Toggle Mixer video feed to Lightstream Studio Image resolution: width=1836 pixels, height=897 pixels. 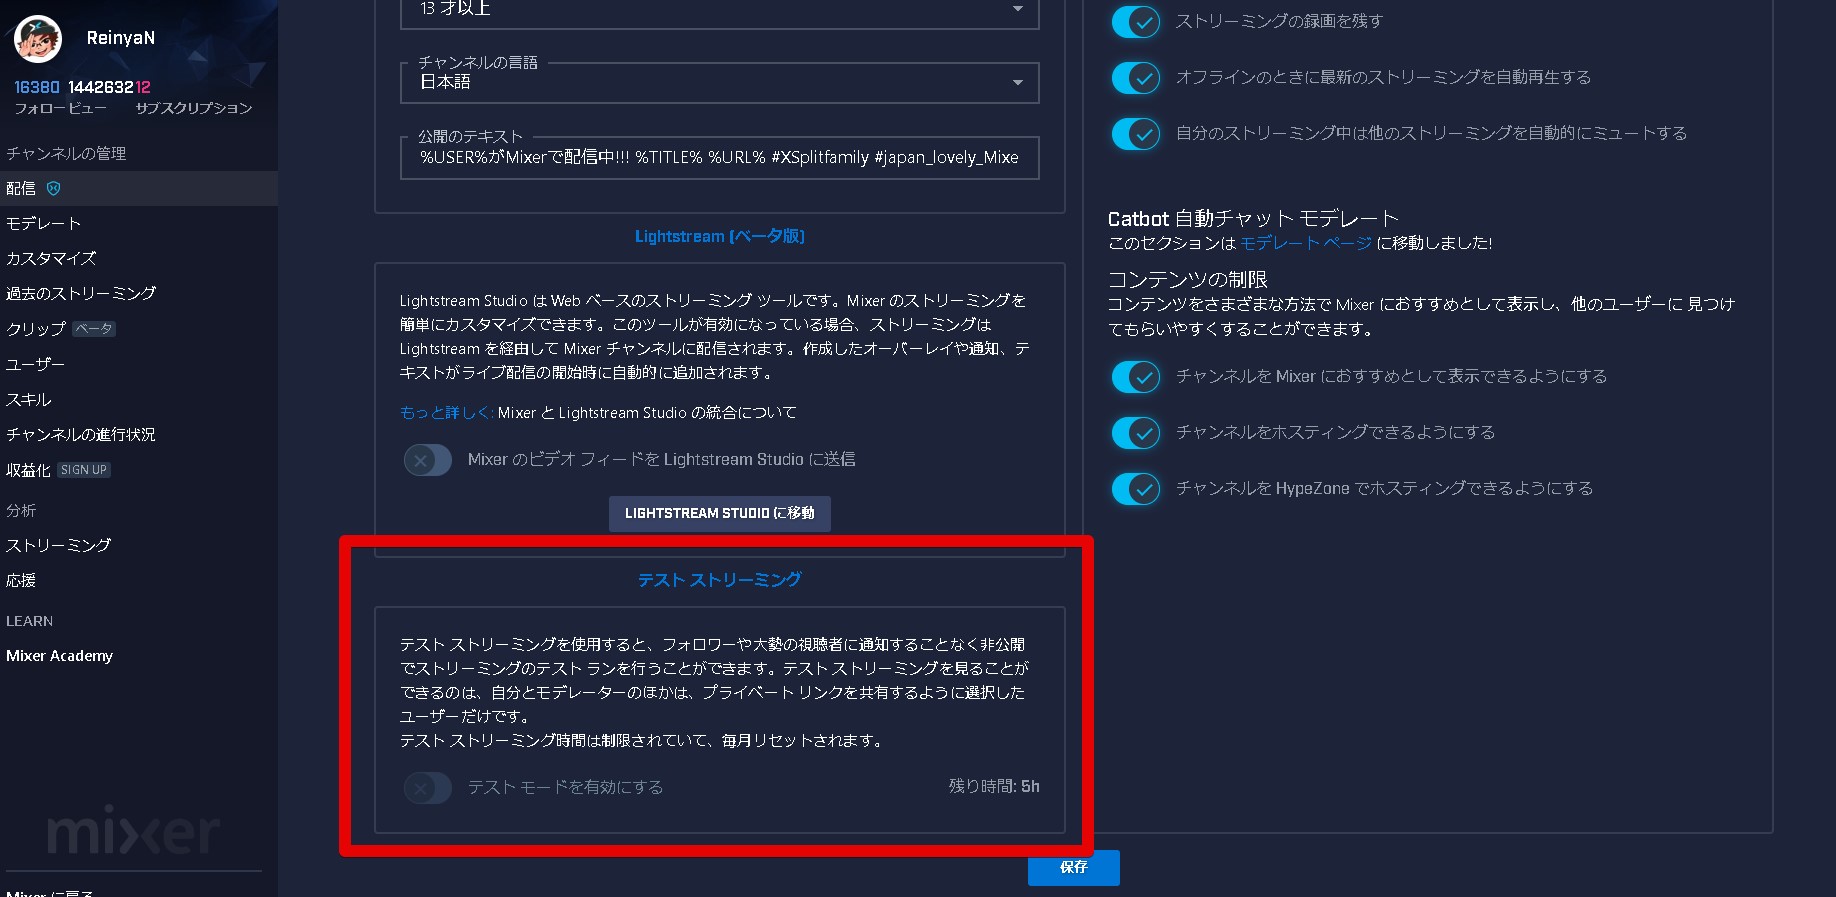(x=428, y=460)
